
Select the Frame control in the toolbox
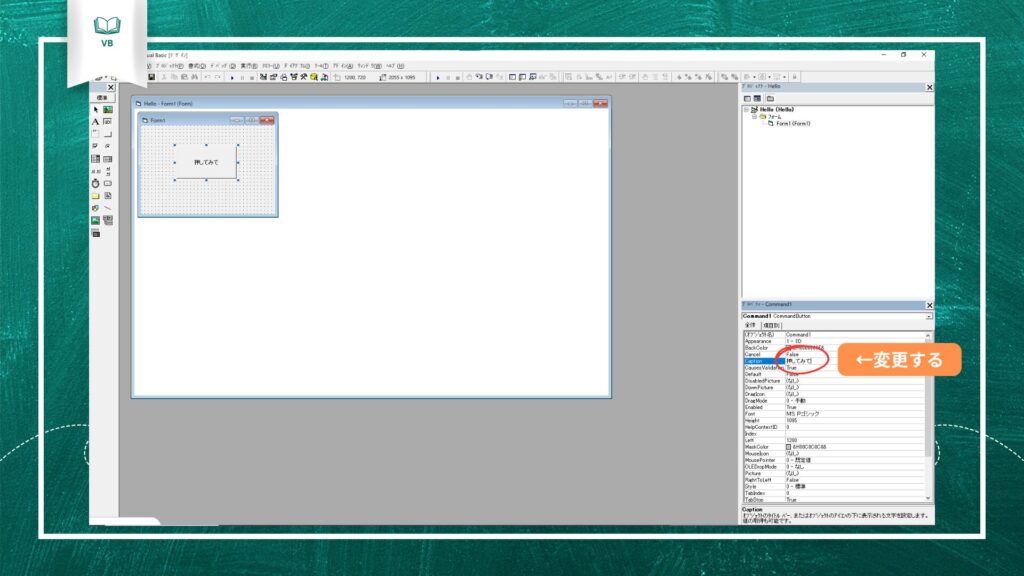click(95, 134)
